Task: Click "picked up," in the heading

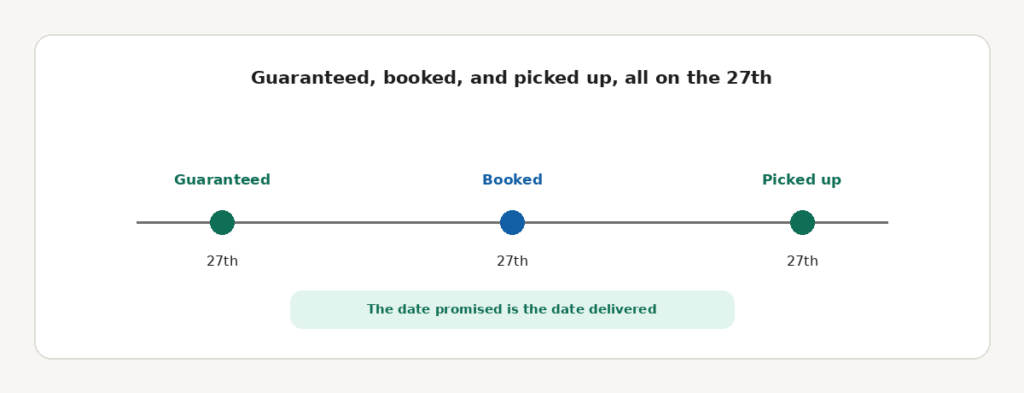Action: point(566,79)
